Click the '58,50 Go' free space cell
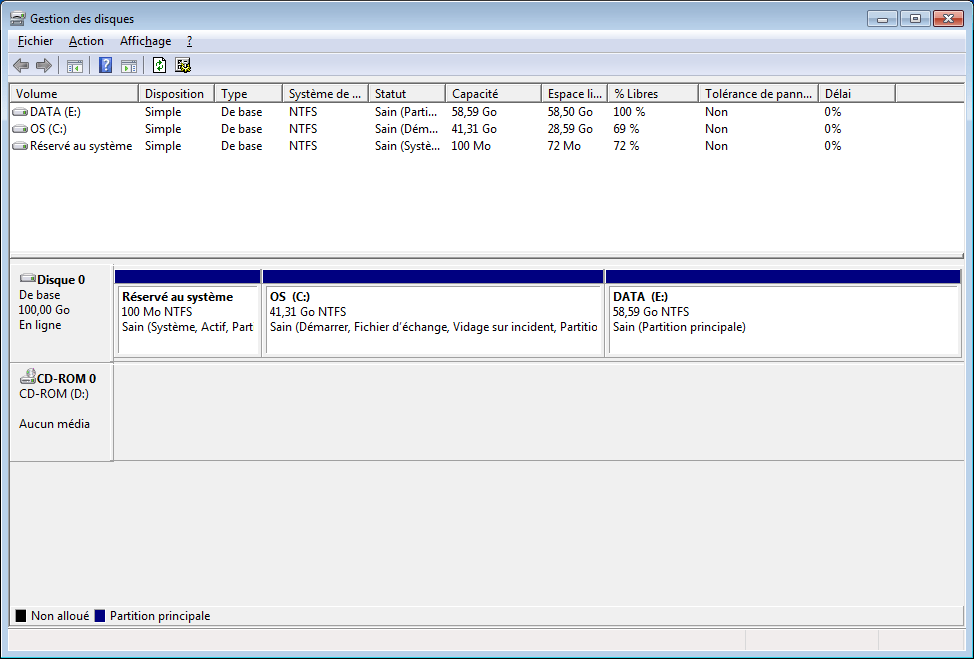 pos(570,112)
